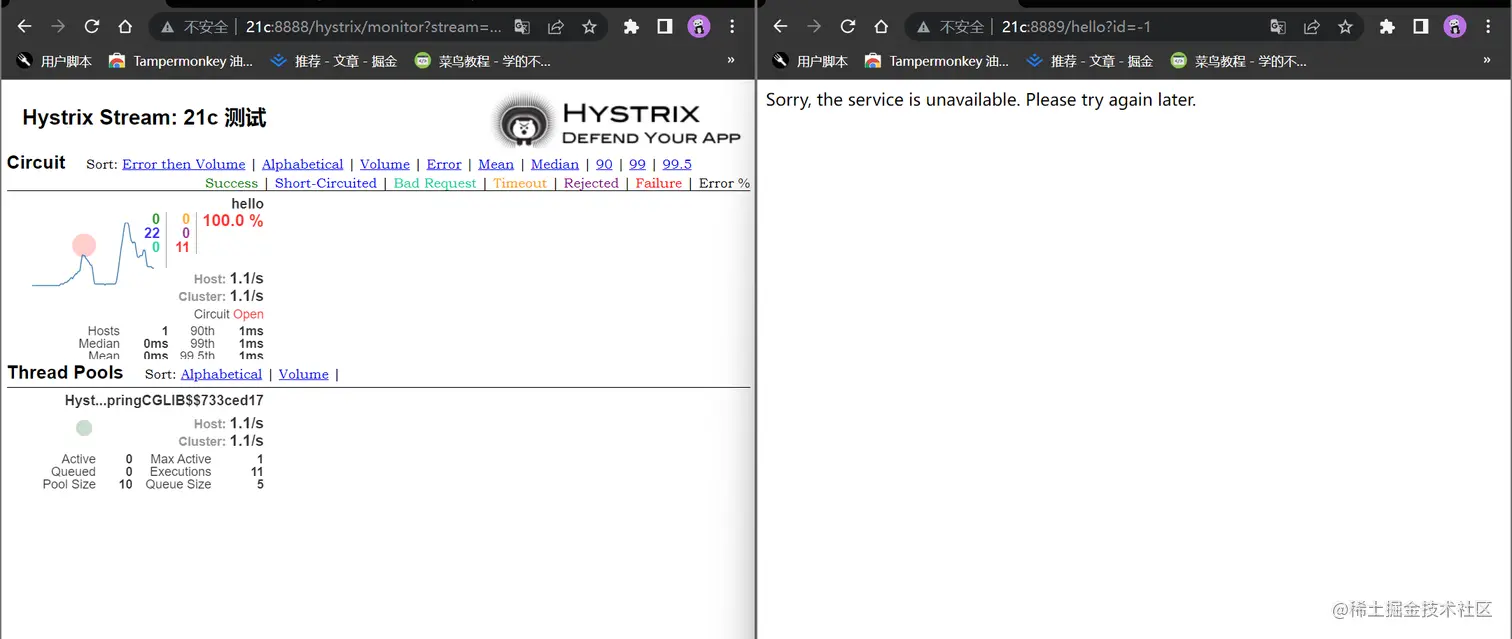Click the hello circuit traffic graph
This screenshot has width=1512, height=639.
click(x=93, y=254)
